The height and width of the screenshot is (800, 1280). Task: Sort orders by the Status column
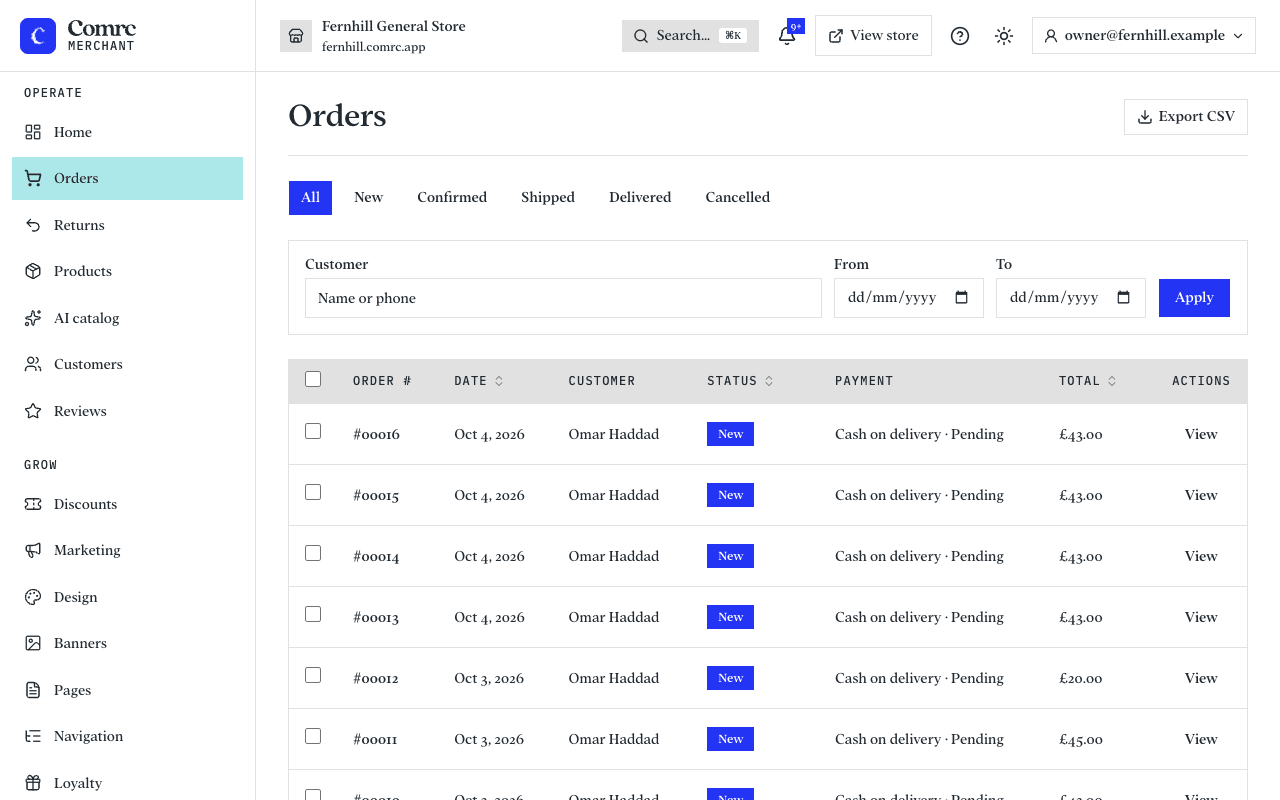[741, 381]
